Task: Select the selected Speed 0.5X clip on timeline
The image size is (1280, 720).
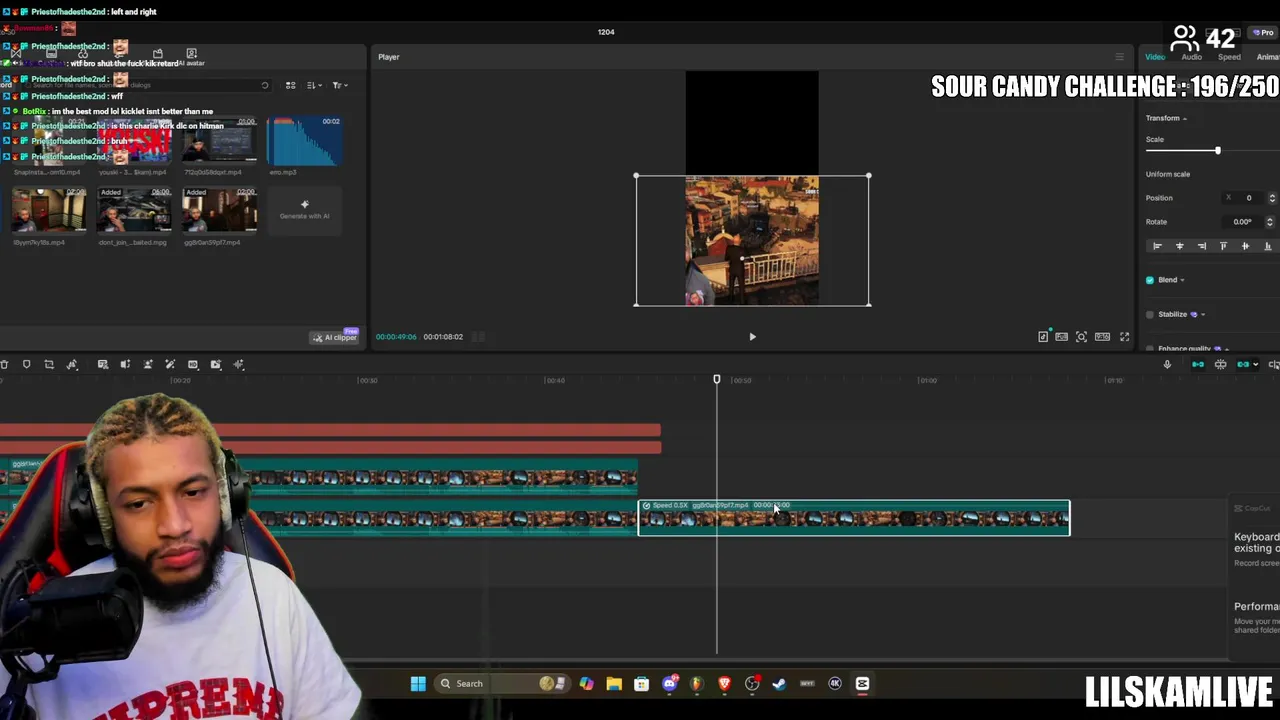Action: pos(854,518)
